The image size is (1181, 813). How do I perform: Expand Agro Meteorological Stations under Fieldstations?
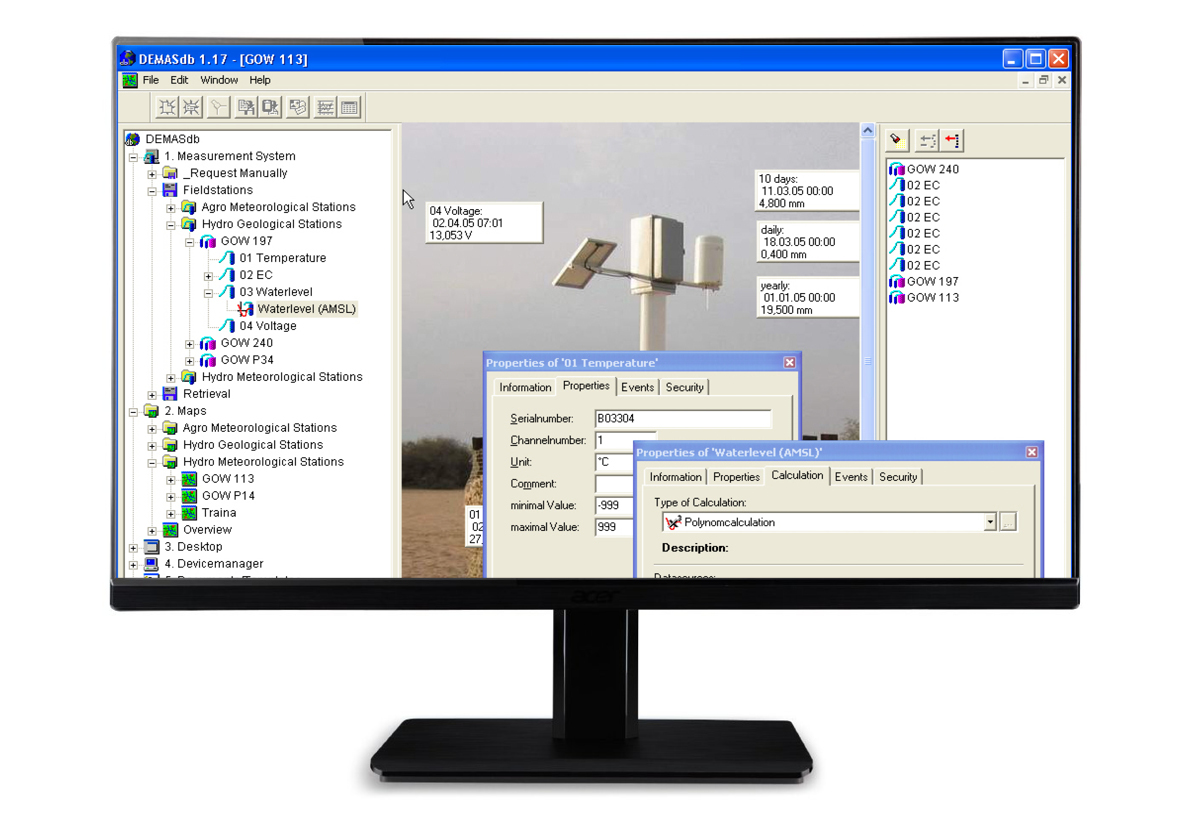point(171,208)
